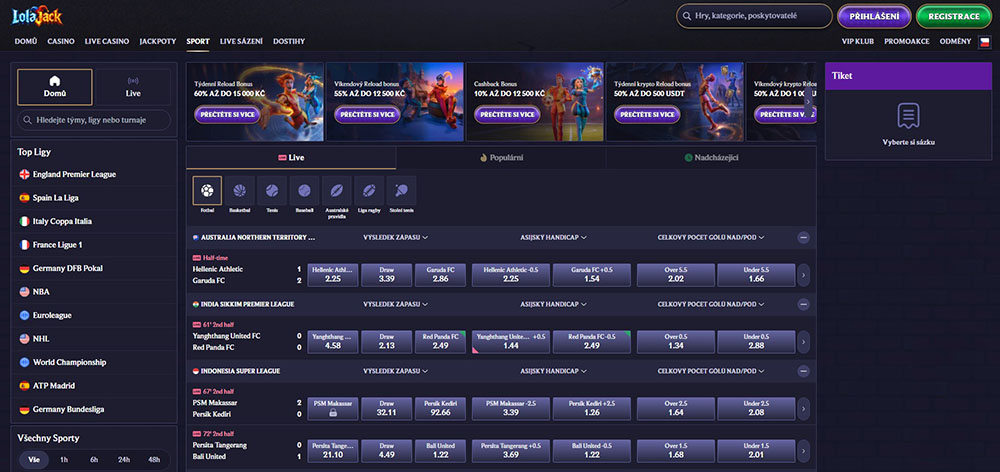Click the Přihlášení button
The image size is (1000, 472).
click(x=874, y=17)
